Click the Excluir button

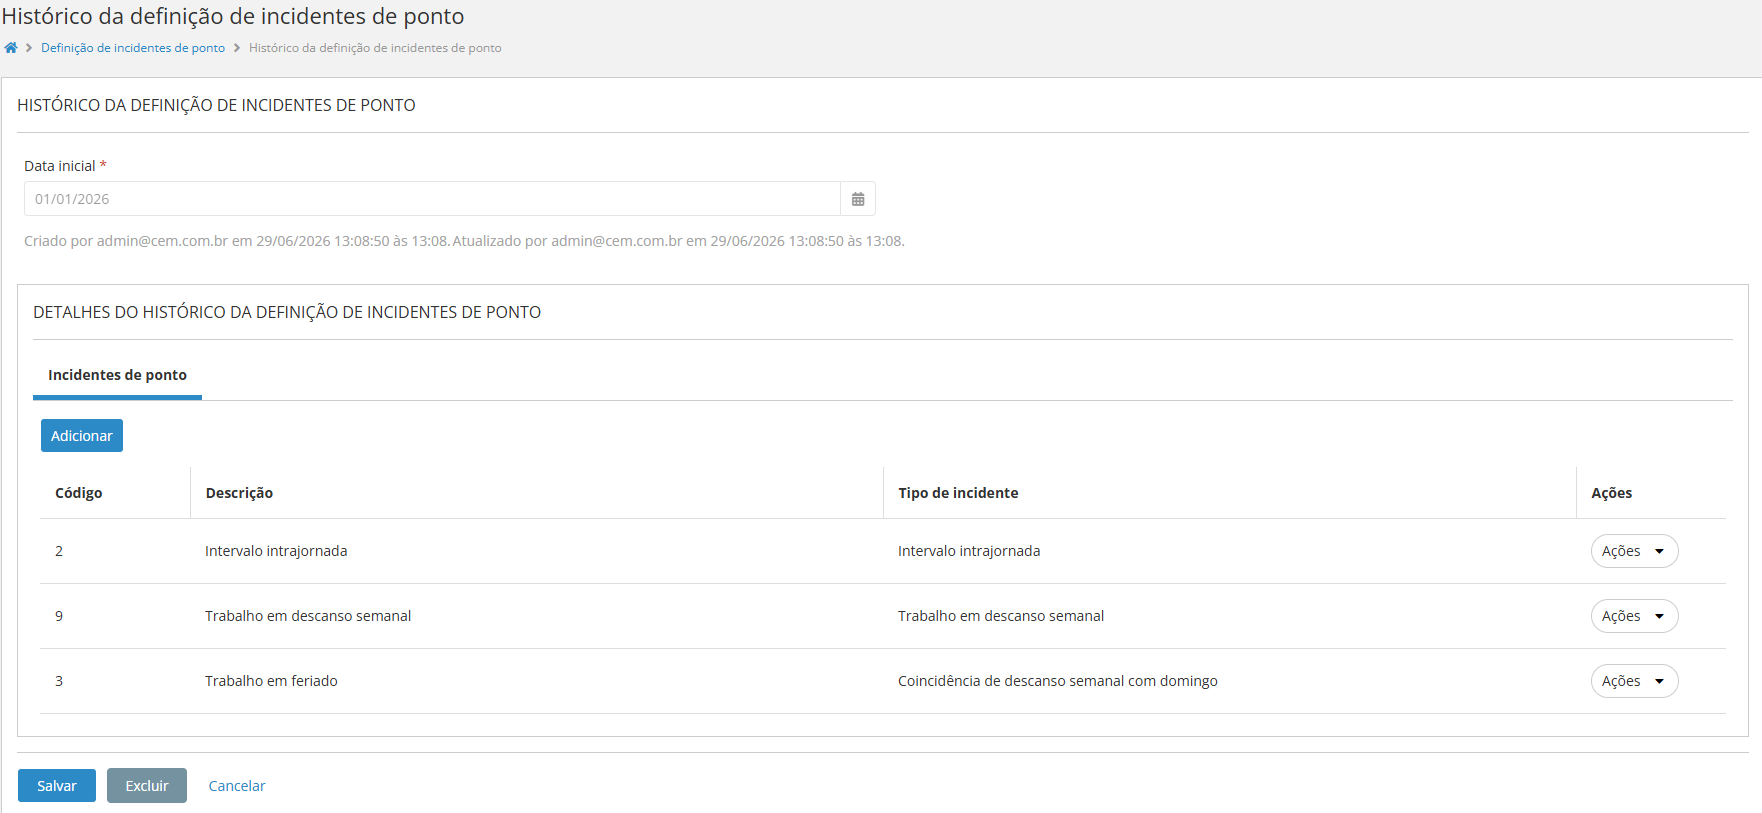(x=147, y=786)
